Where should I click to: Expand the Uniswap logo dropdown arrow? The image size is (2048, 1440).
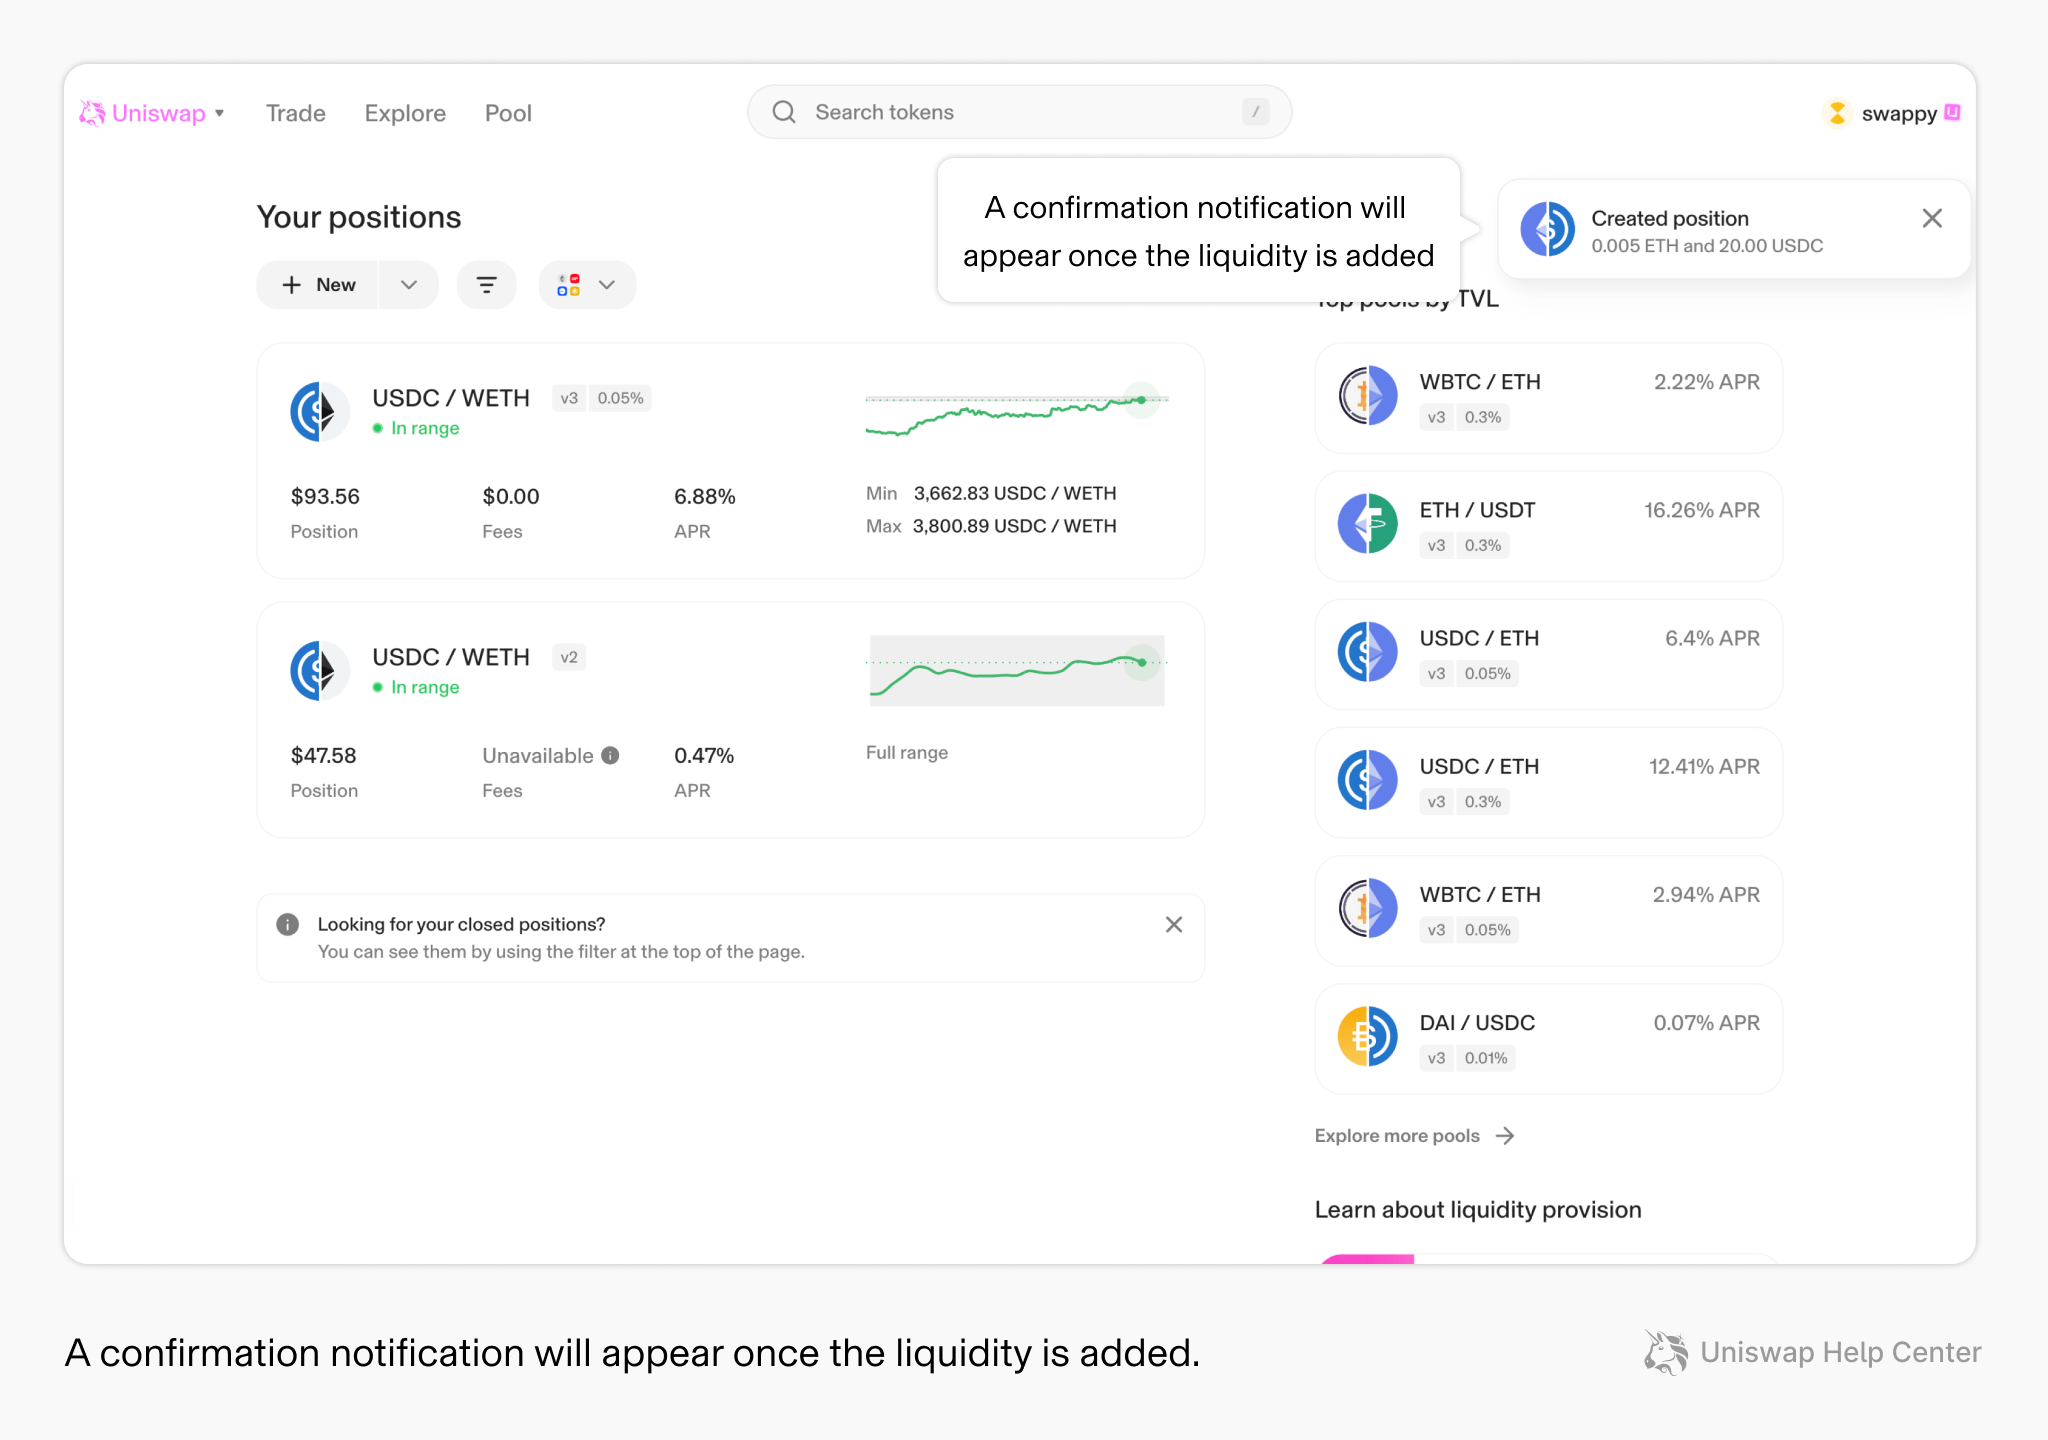(219, 113)
